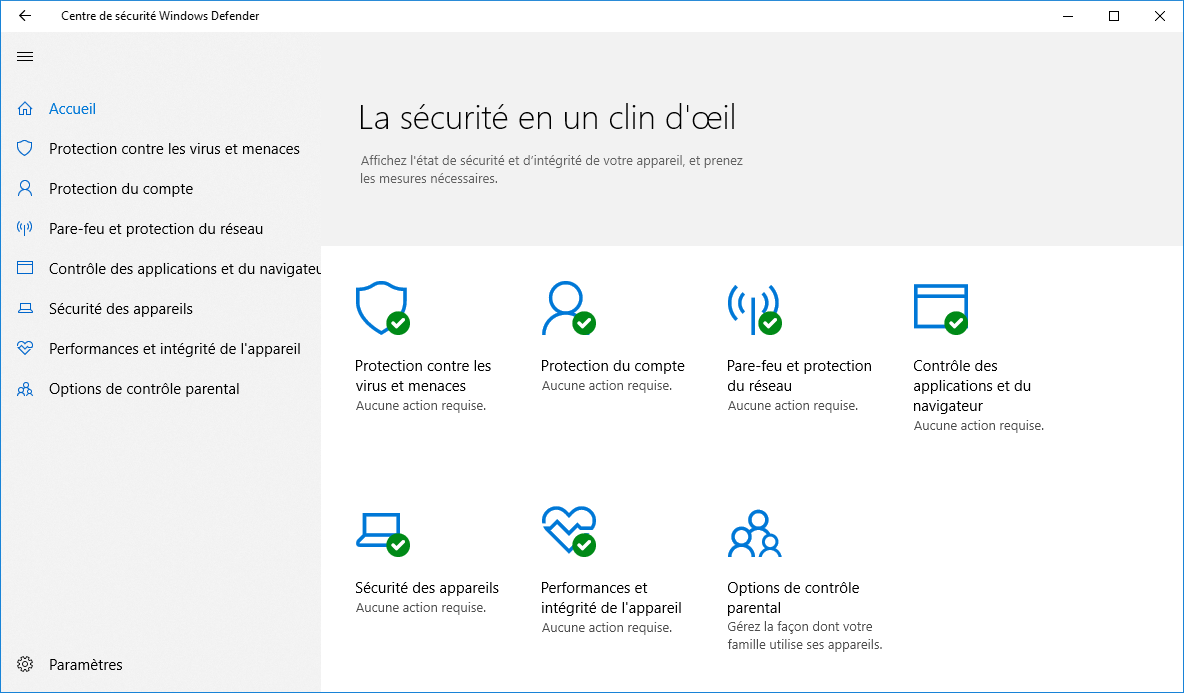This screenshot has width=1184, height=693.
Task: Open the heart icon for device performance tile
Action: [569, 531]
